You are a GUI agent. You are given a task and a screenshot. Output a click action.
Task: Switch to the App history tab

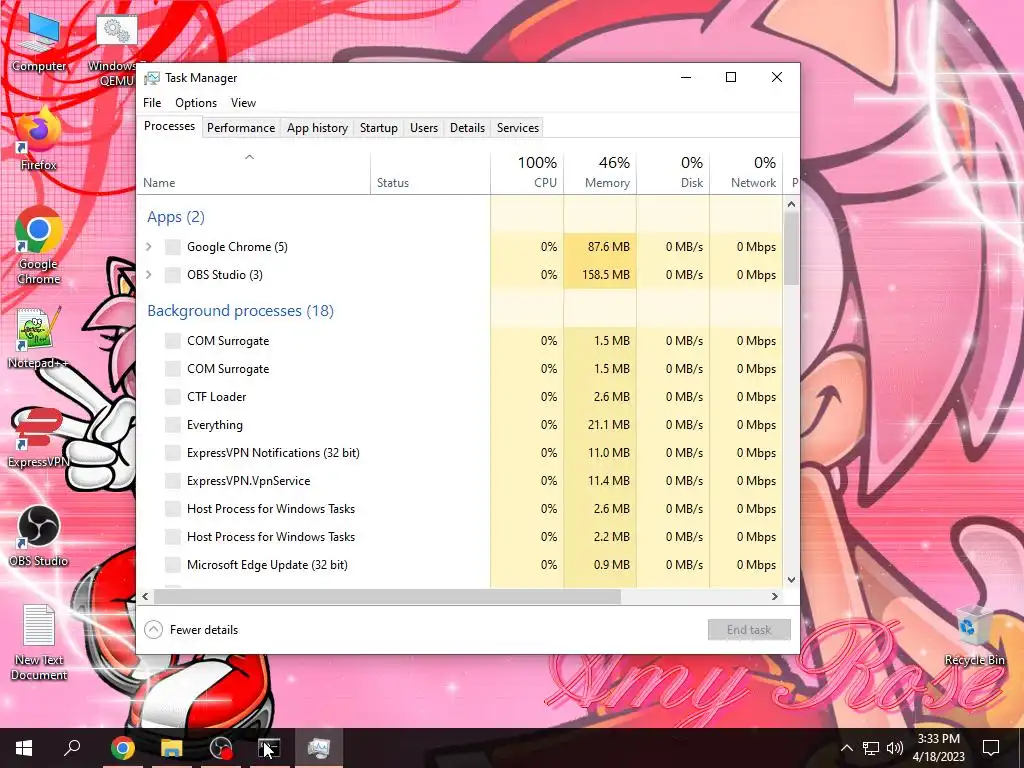(x=317, y=128)
